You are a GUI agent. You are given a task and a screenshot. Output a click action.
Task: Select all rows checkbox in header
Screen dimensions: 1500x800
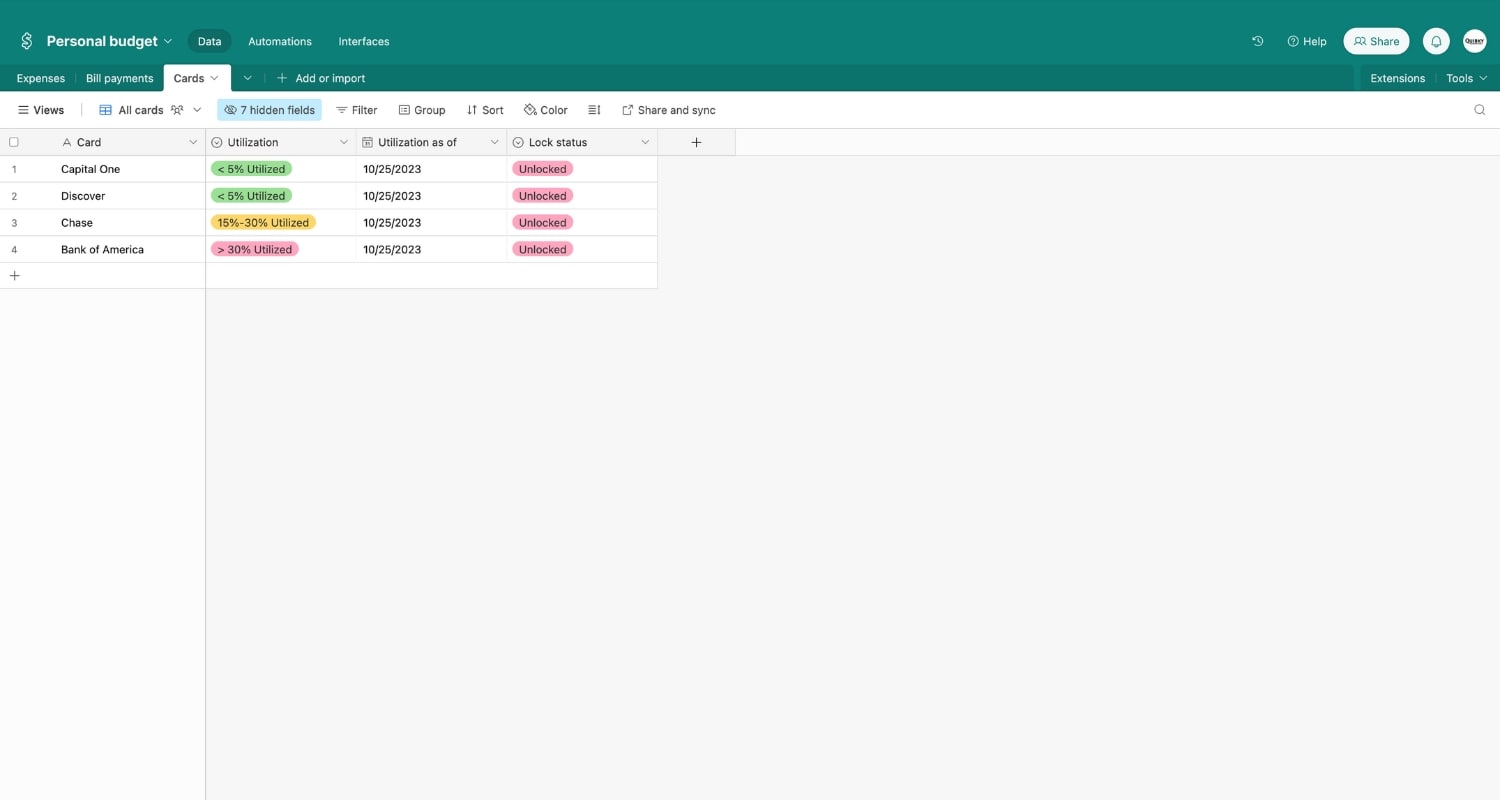(x=14, y=142)
